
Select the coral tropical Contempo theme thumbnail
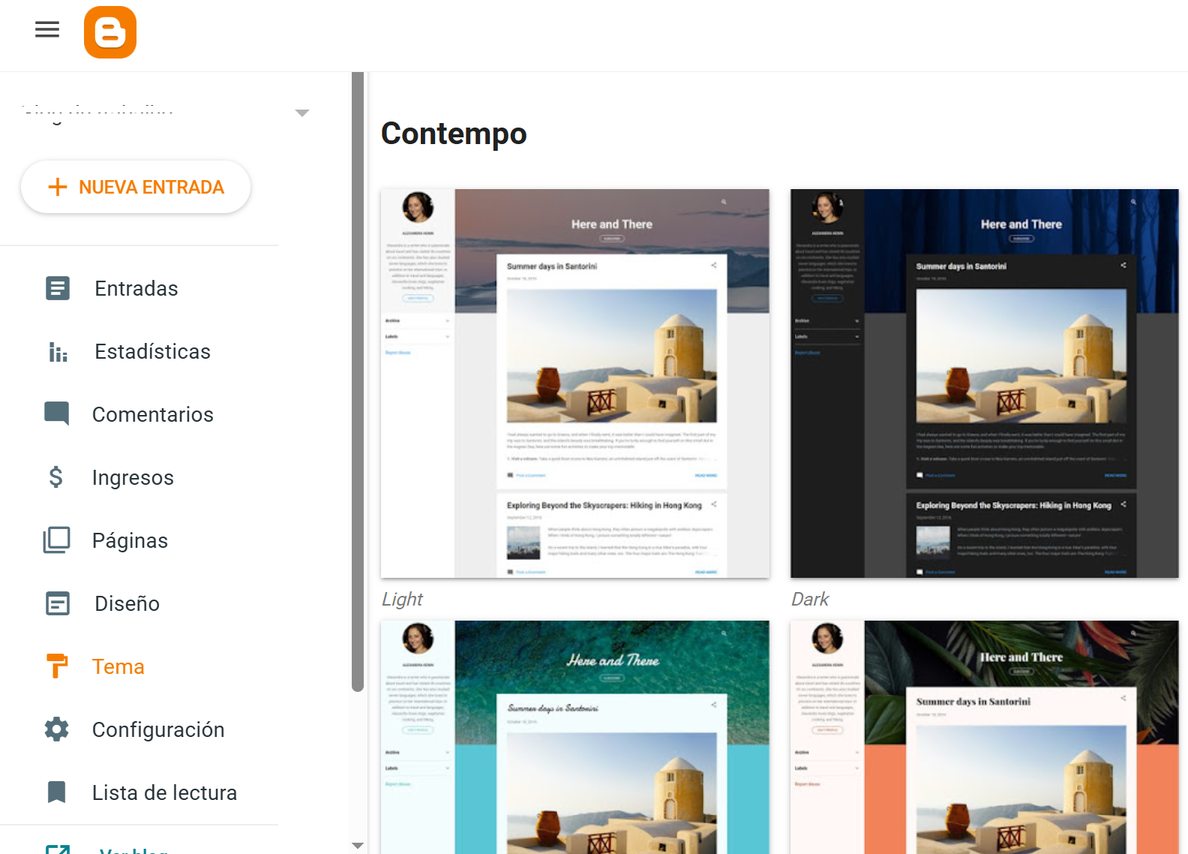(x=984, y=737)
